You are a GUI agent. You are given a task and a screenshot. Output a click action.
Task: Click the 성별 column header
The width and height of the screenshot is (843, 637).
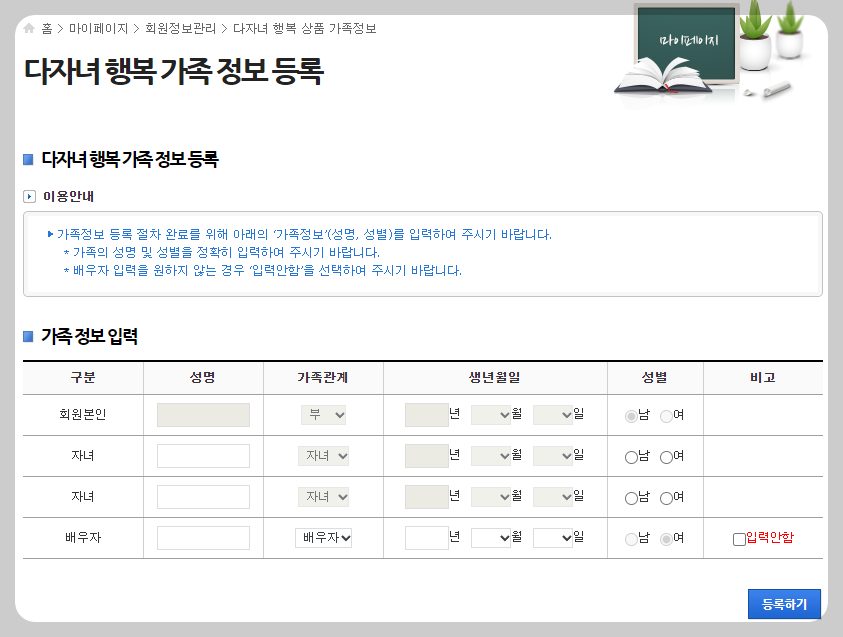pos(655,378)
